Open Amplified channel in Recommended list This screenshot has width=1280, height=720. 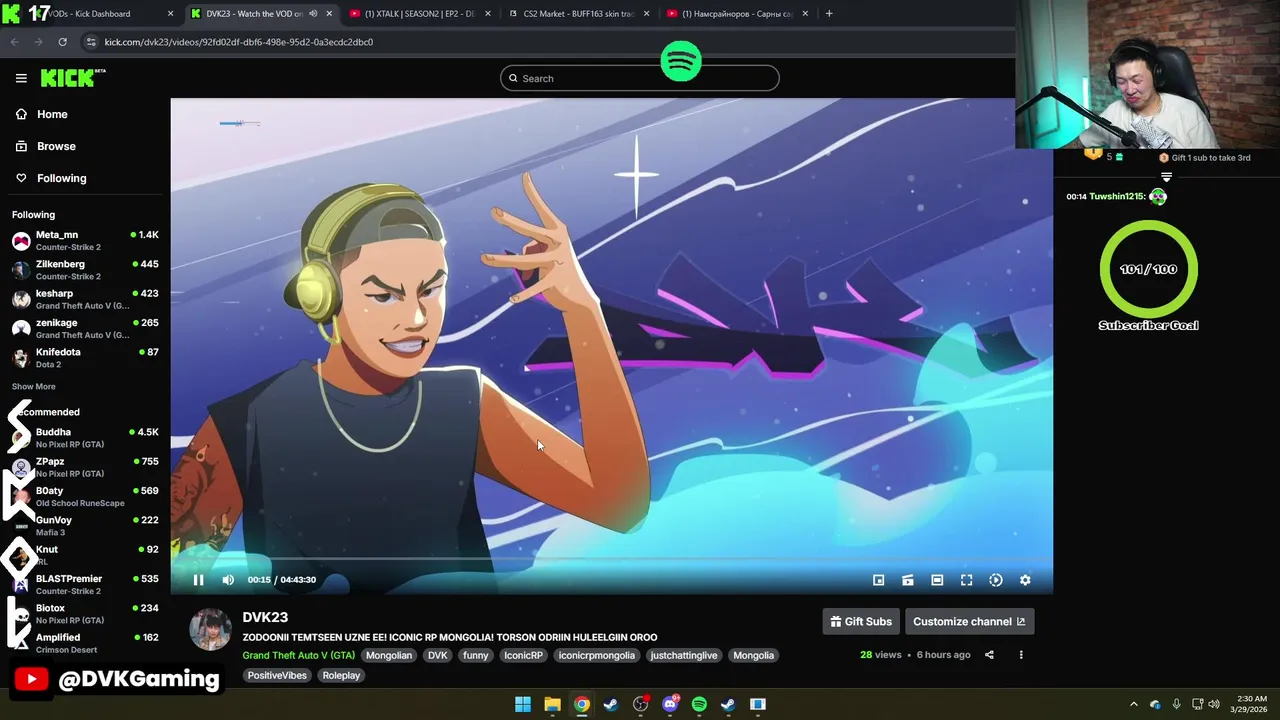point(85,643)
